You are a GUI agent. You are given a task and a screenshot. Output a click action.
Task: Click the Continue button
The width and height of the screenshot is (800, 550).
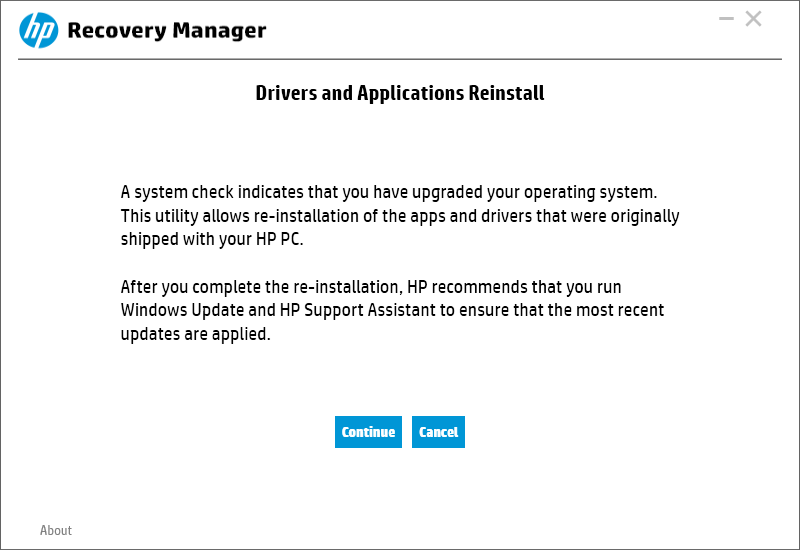click(368, 432)
